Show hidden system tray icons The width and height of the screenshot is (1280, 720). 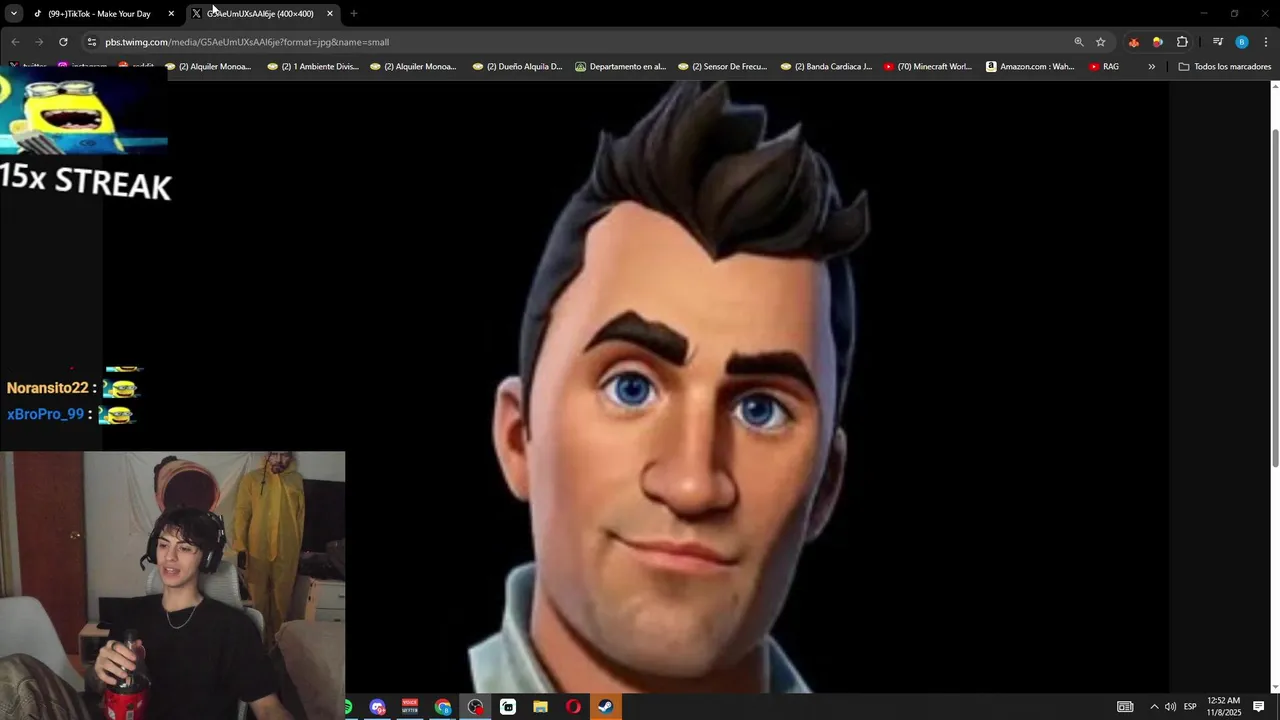[1154, 707]
